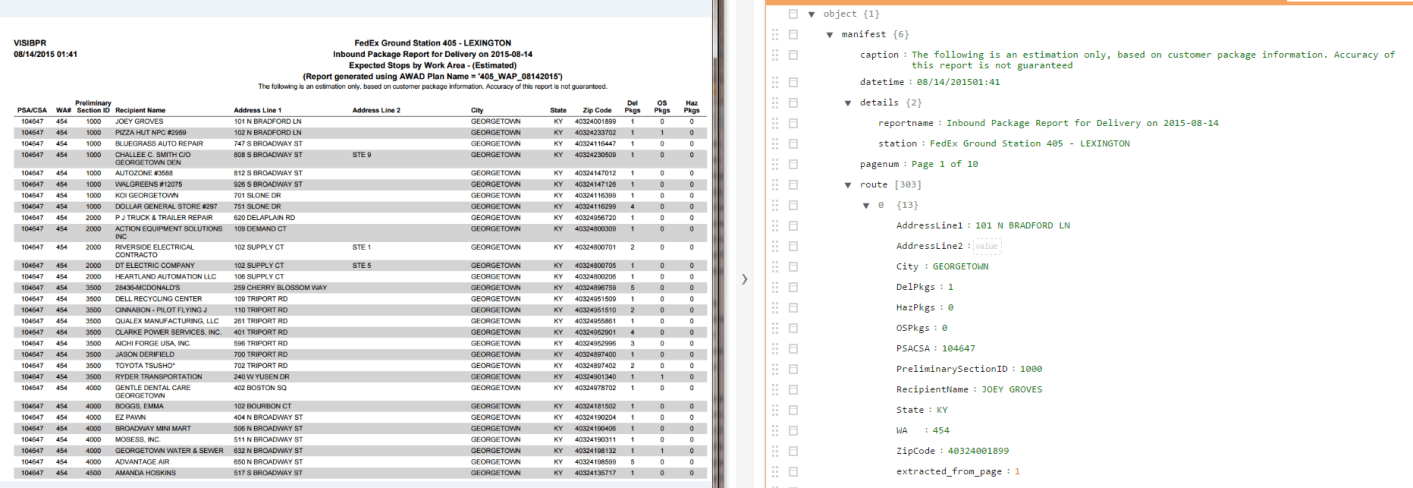This screenshot has height=488, width=1413.
Task: Check the RecipientName row checkbox
Action: pyautogui.click(x=793, y=389)
